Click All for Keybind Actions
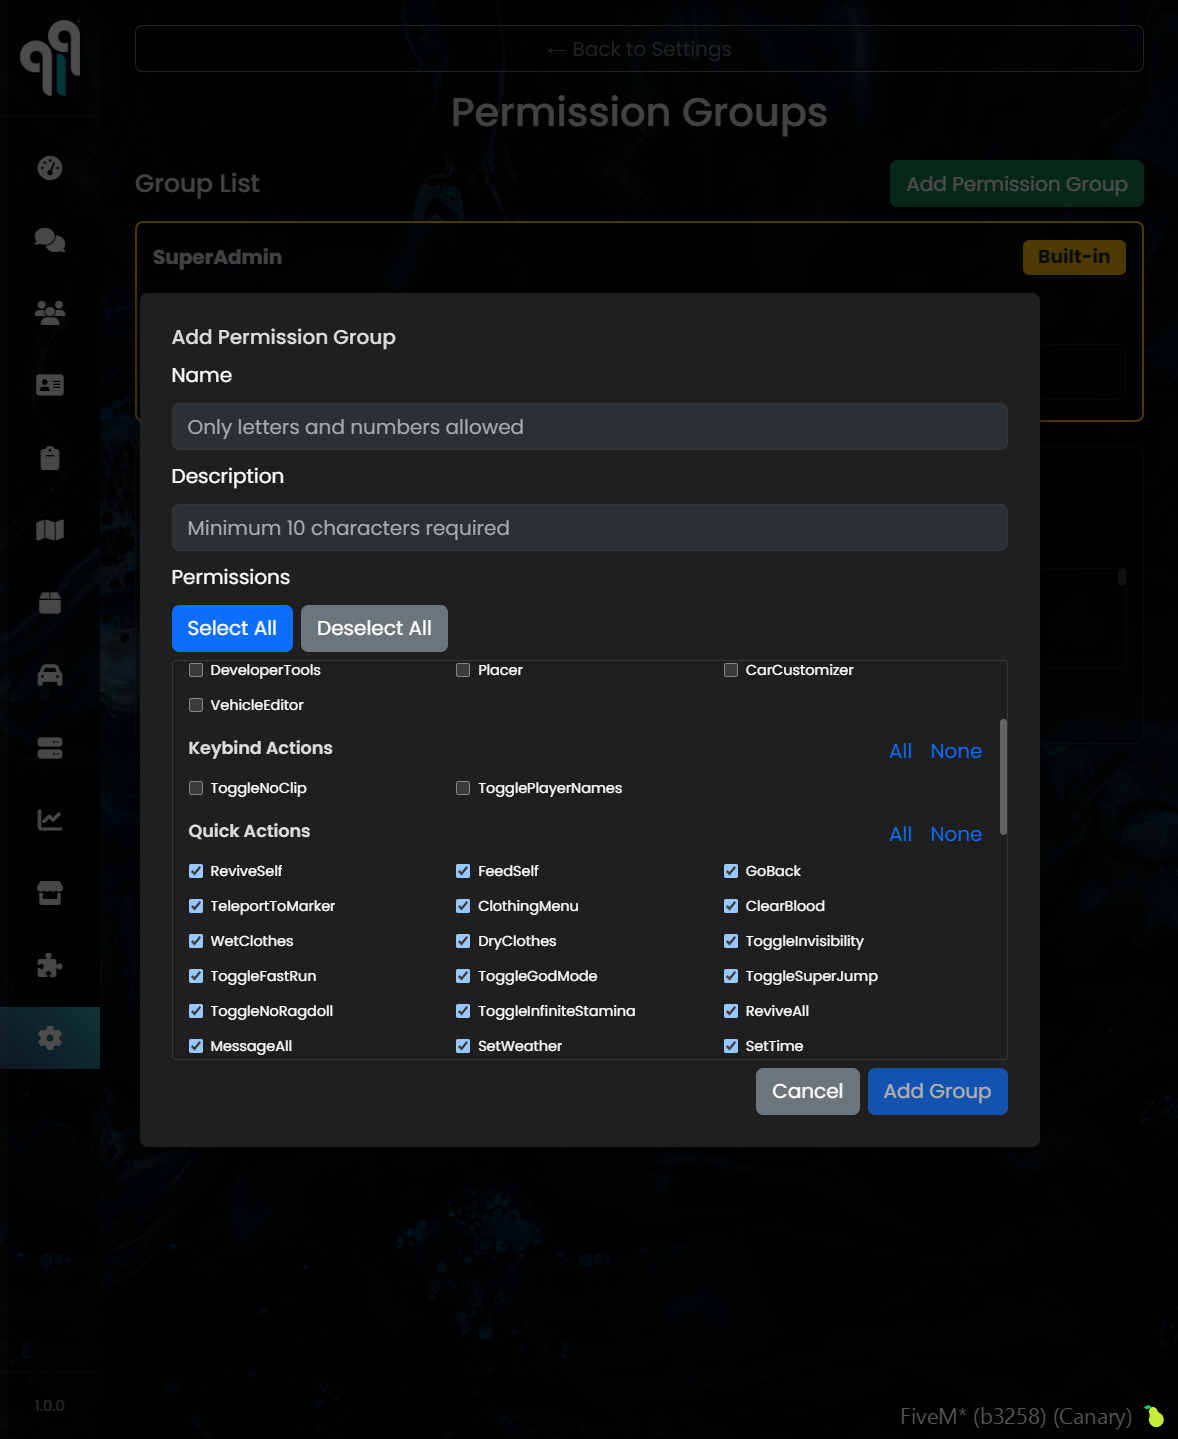The height and width of the screenshot is (1439, 1178). pos(900,751)
